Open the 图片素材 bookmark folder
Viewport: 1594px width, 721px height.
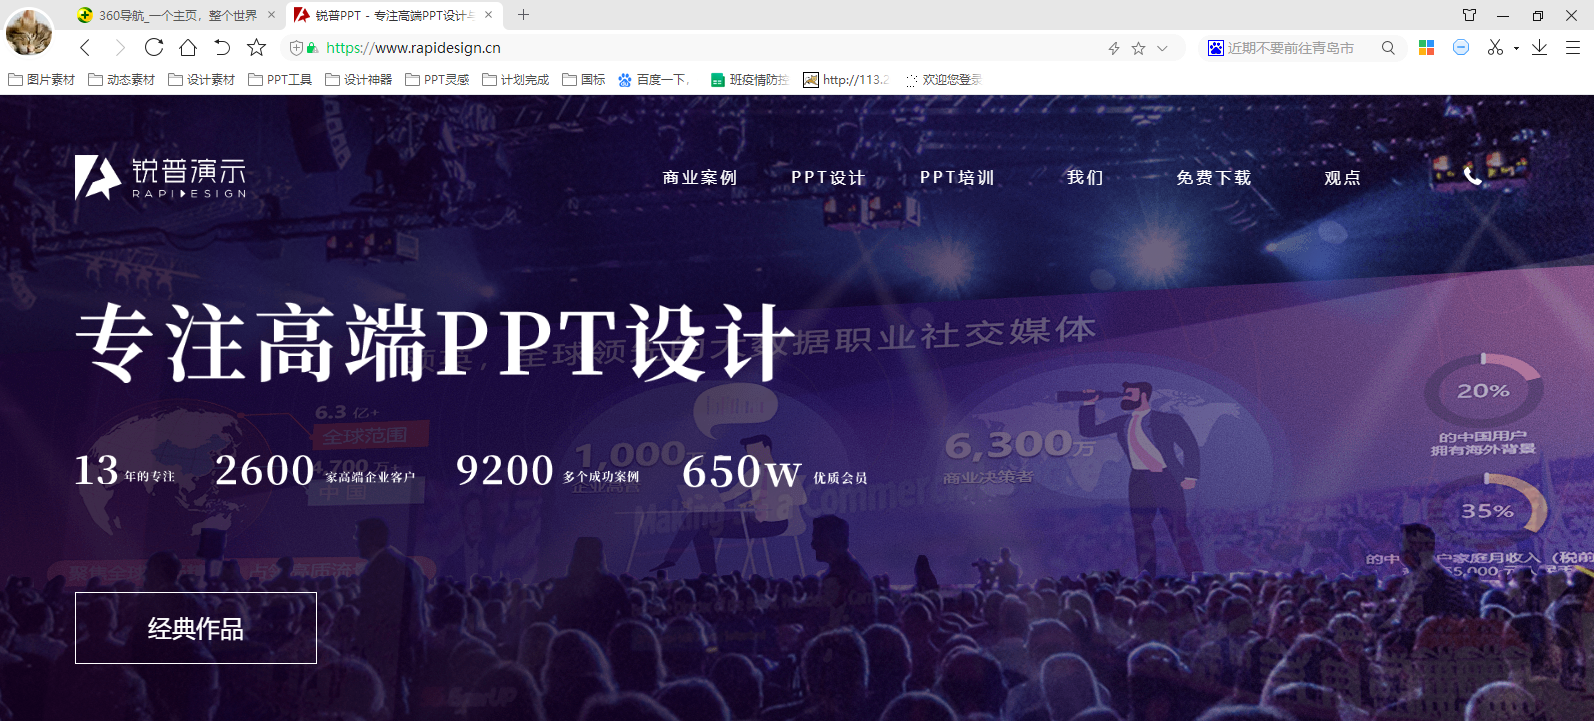click(42, 80)
